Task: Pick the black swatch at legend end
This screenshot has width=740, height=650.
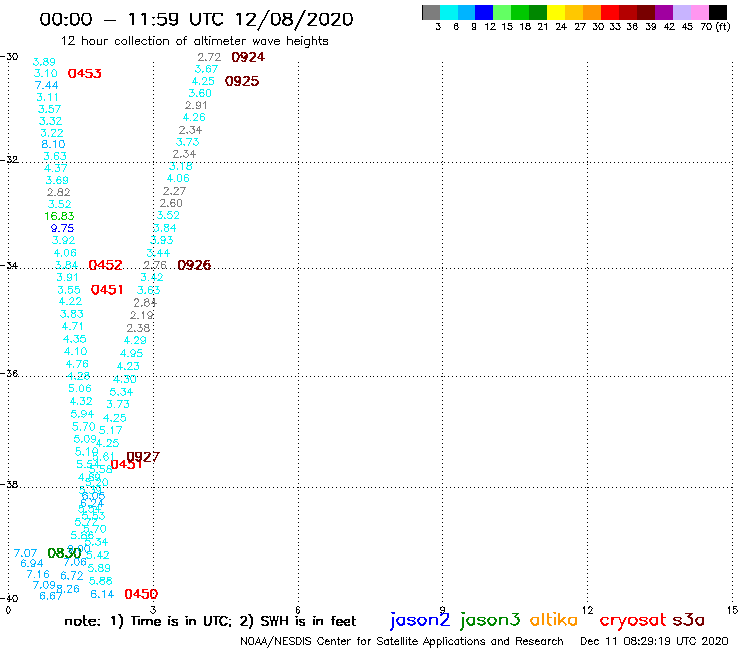Action: tap(718, 12)
